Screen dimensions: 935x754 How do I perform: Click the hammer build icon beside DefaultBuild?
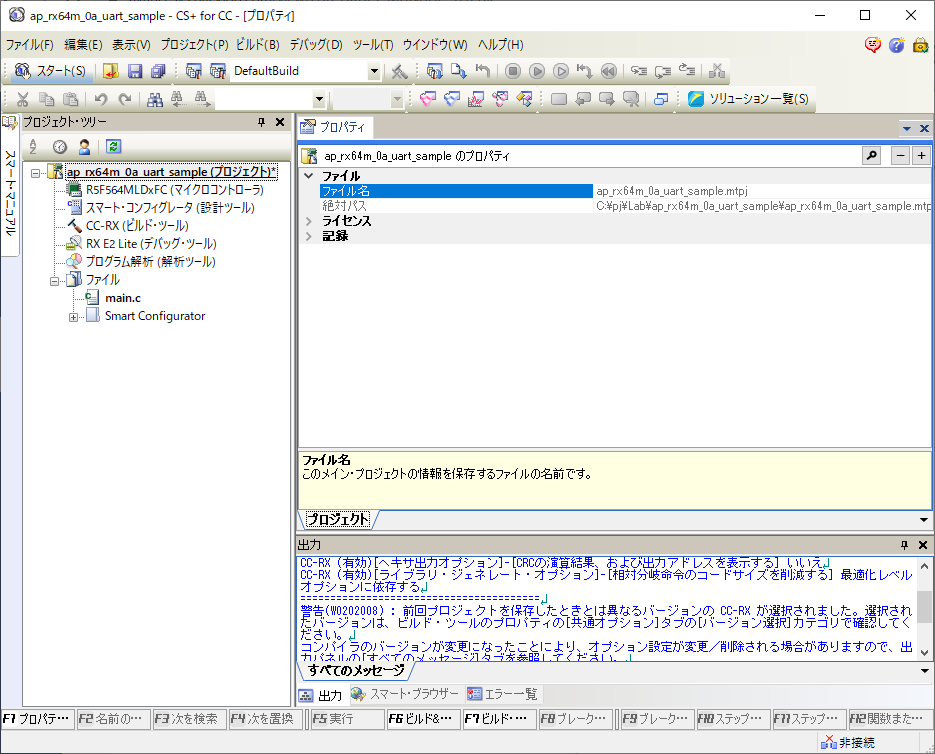(399, 71)
